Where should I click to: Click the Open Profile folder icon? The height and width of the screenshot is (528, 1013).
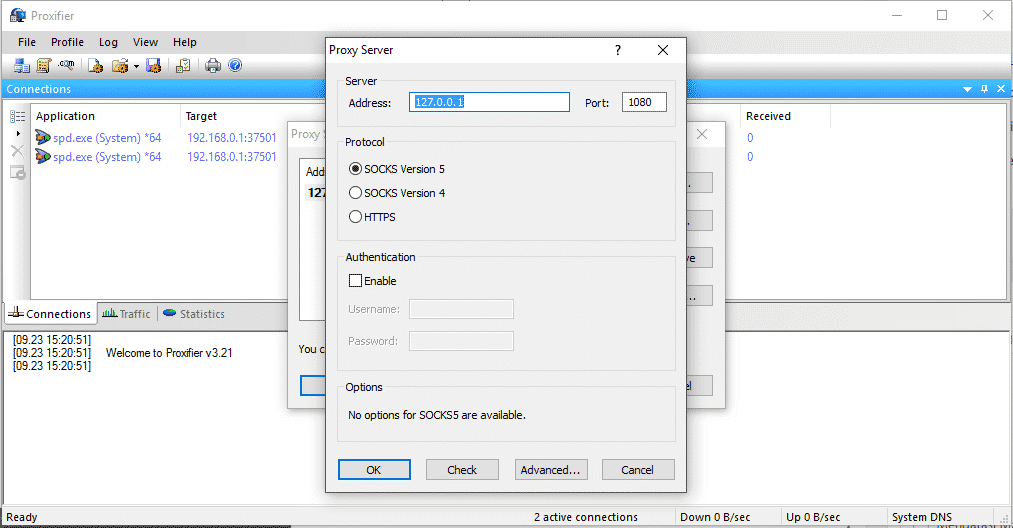tap(120, 66)
